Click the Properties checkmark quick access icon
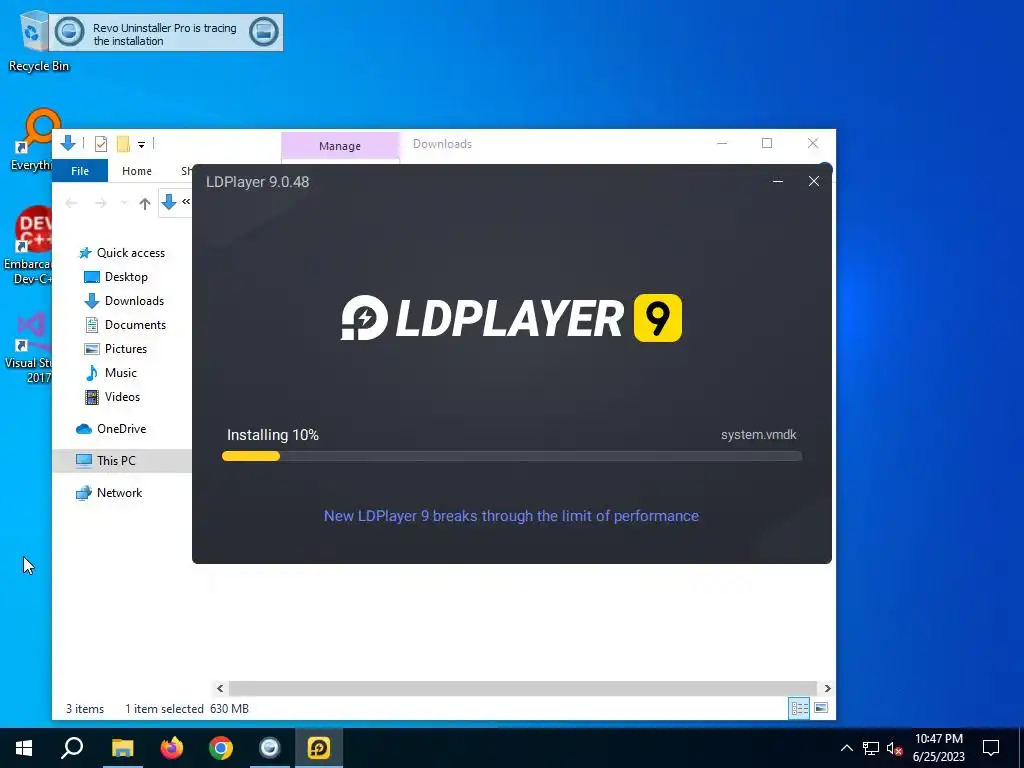Image resolution: width=1024 pixels, height=768 pixels. tap(101, 144)
